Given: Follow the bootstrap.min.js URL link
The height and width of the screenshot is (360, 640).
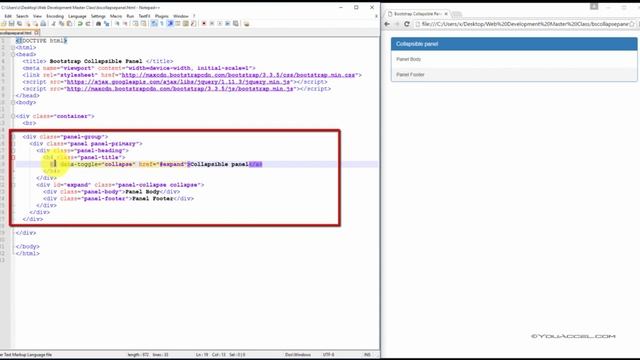Looking at the screenshot, I should pyautogui.click(x=180, y=89).
